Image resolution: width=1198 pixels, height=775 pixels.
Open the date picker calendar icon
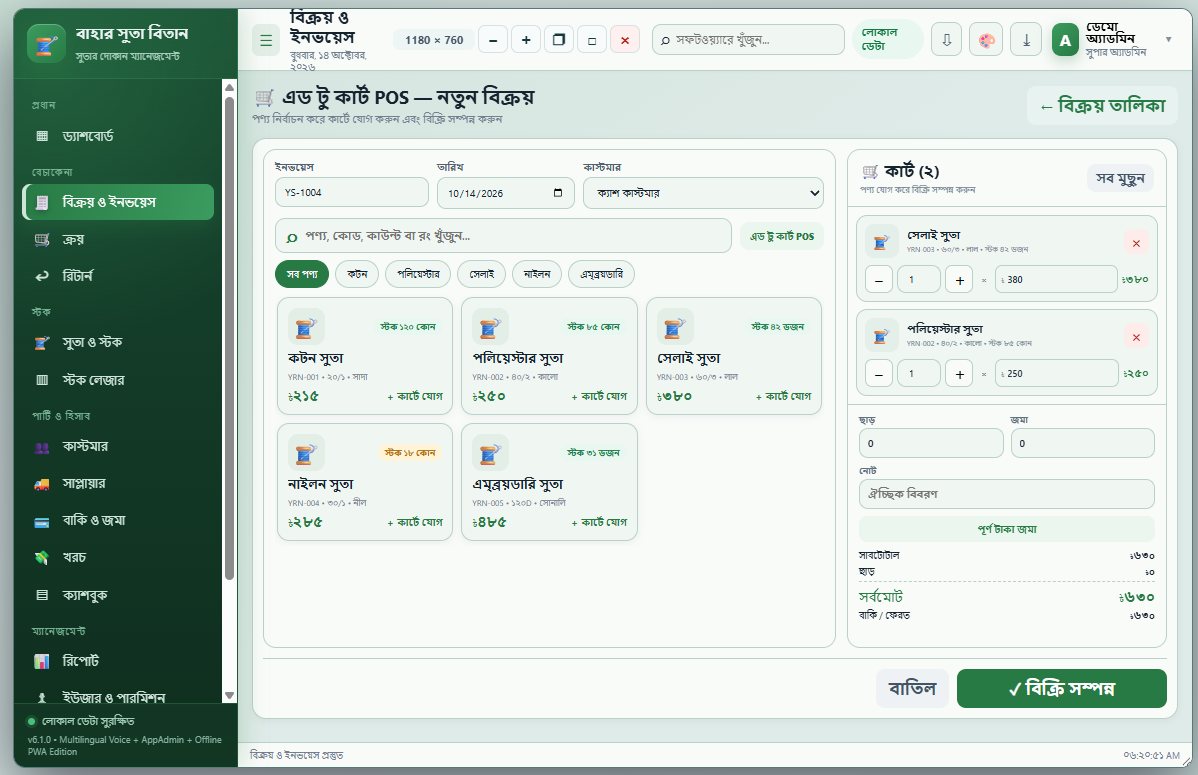click(x=558, y=193)
